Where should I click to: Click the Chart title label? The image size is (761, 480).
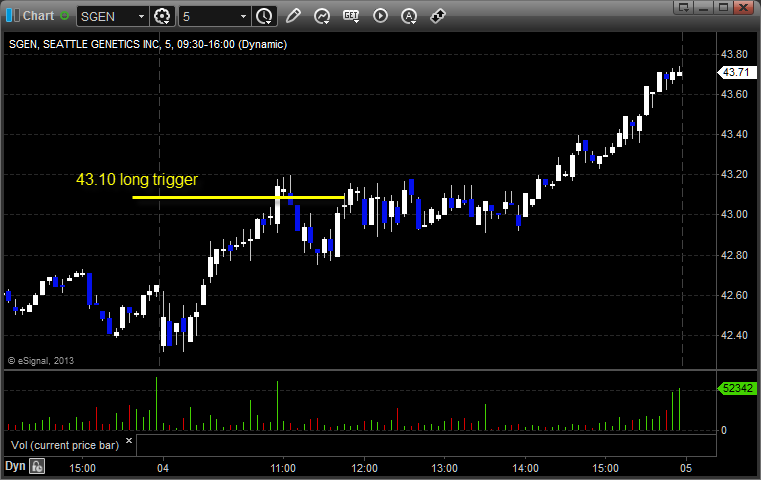coord(38,16)
